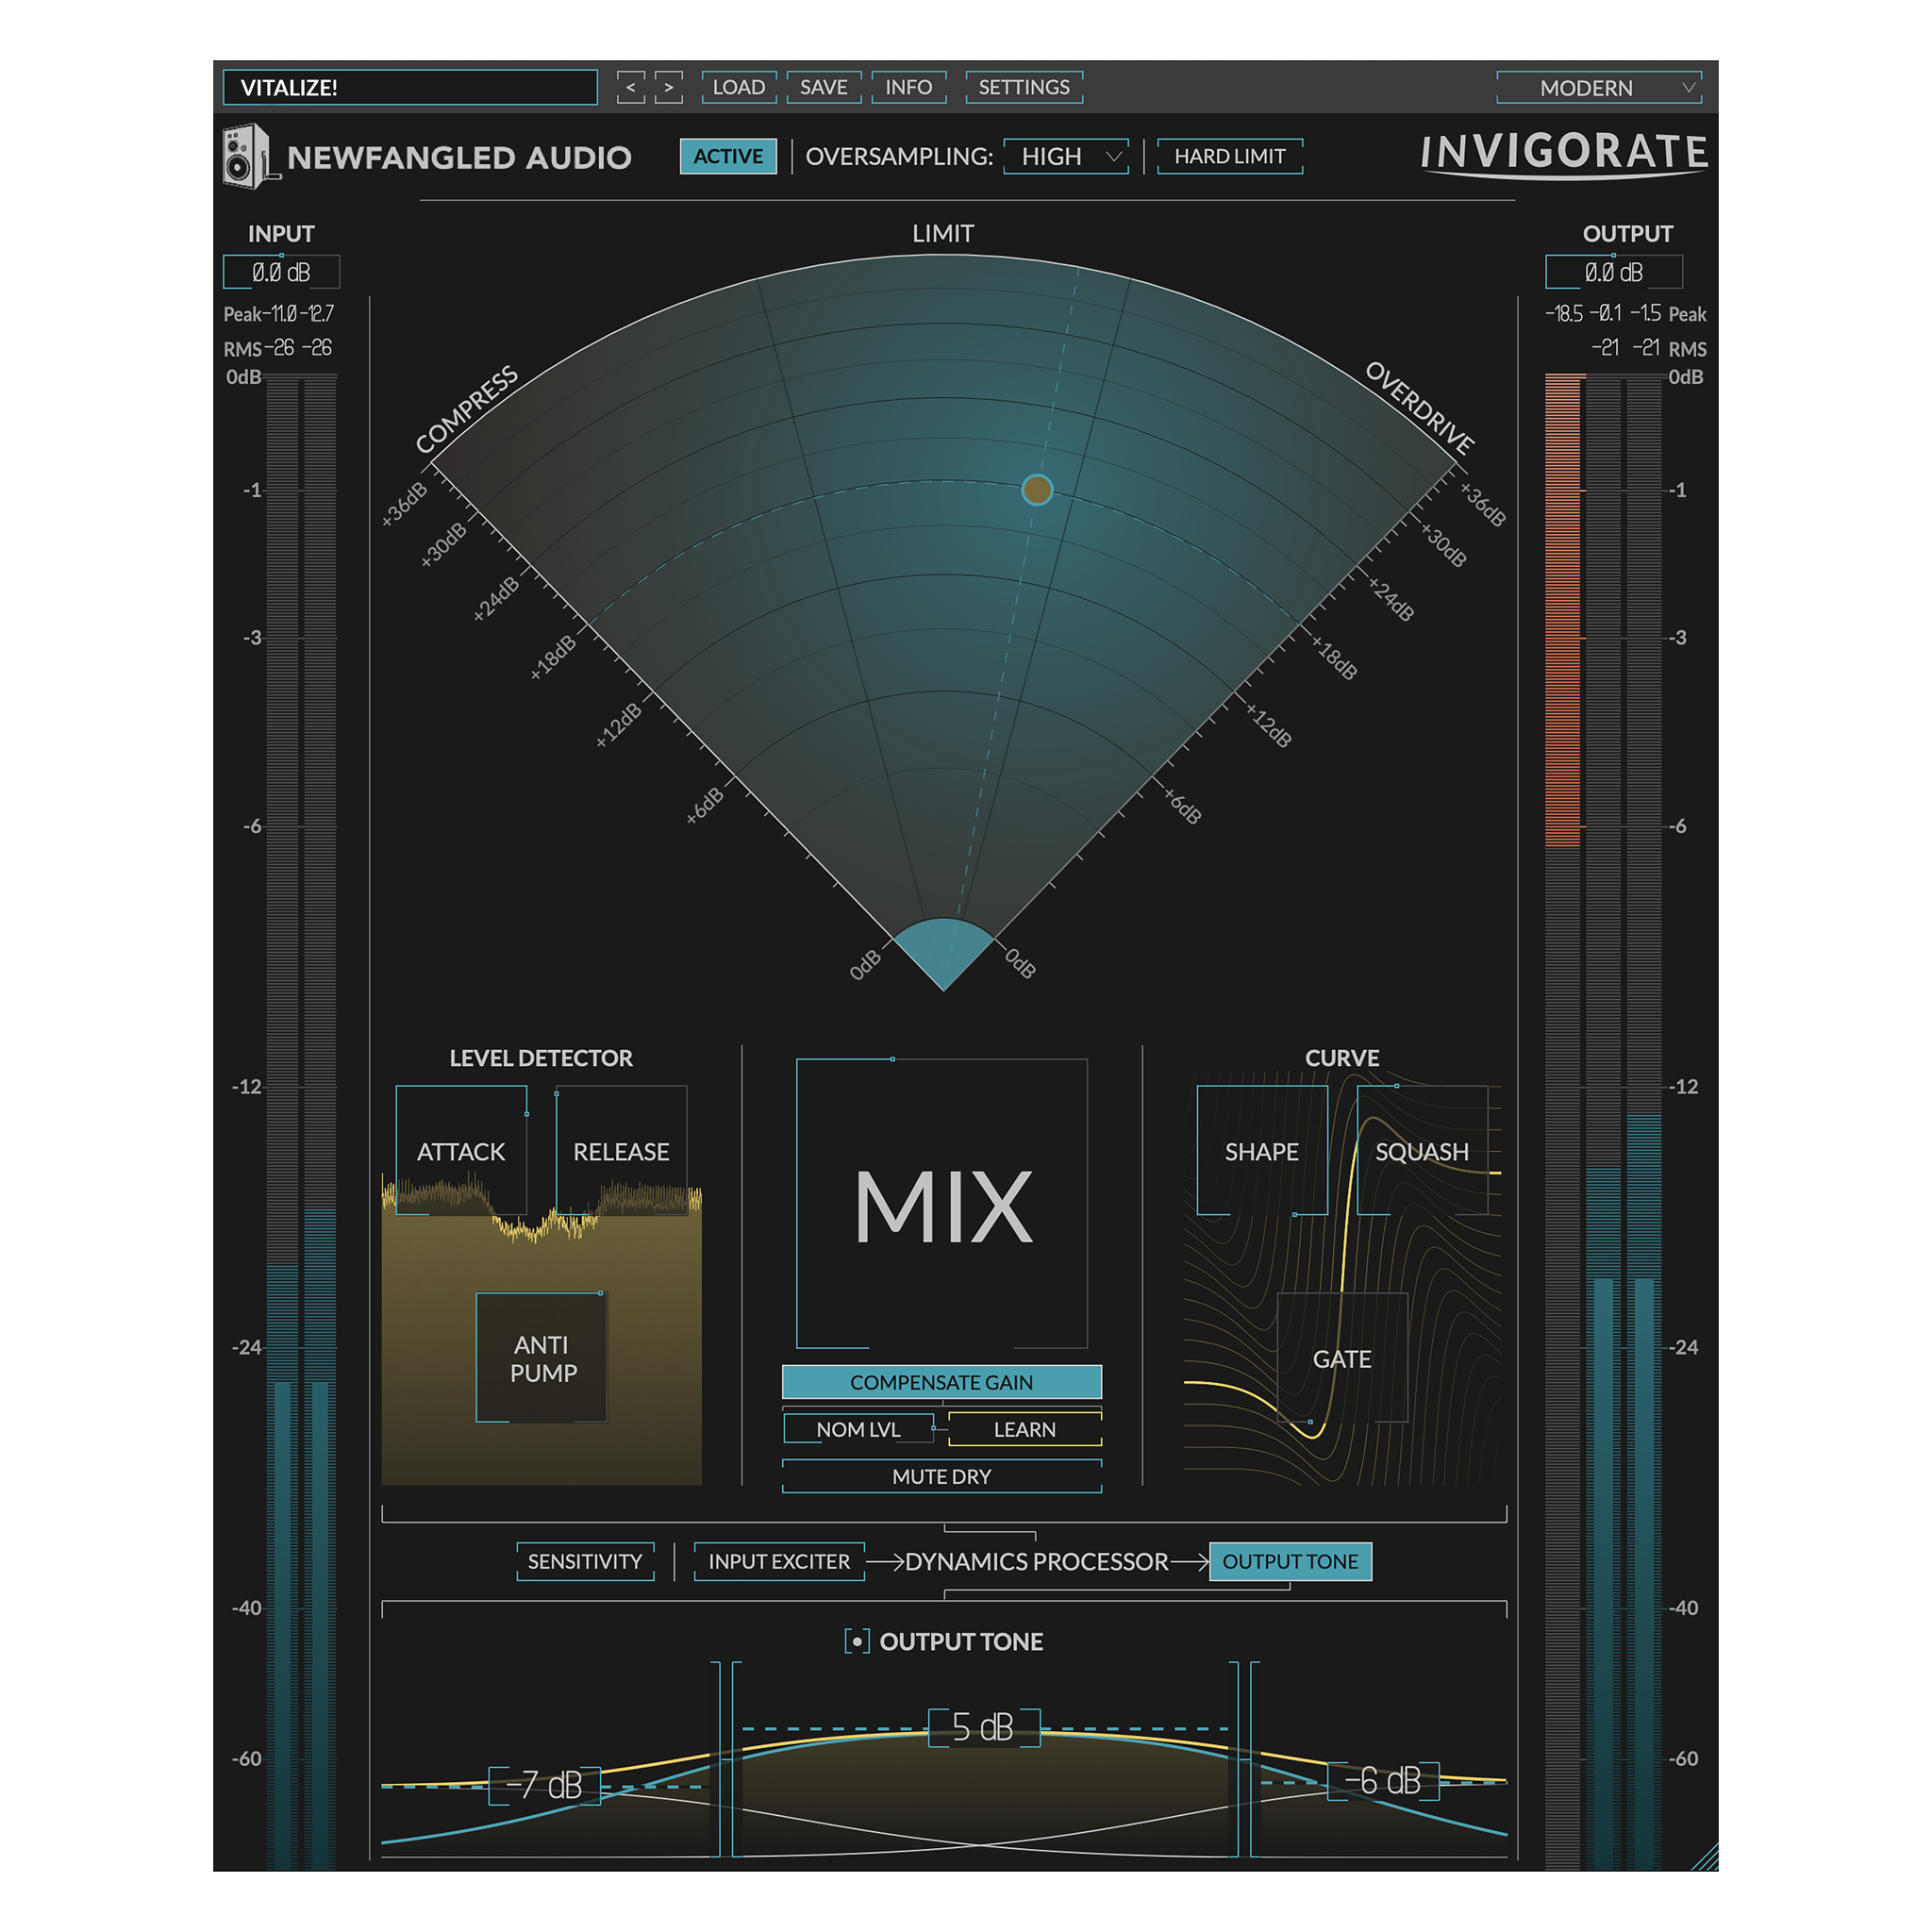Click the VITALIZE! preset name field

point(410,88)
